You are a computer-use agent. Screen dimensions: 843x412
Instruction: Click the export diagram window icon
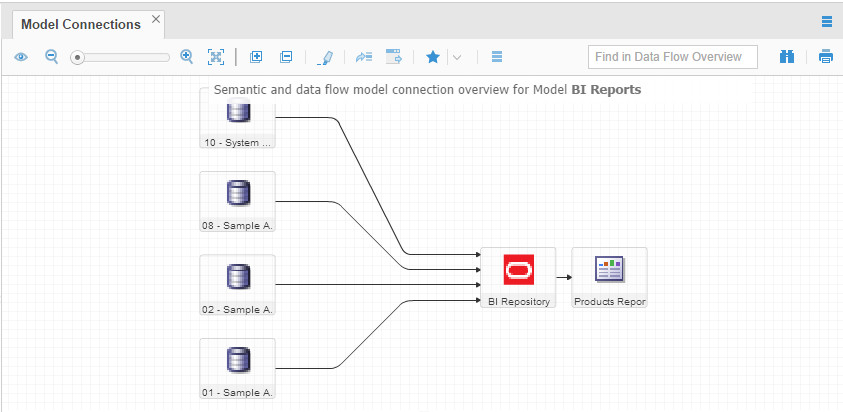click(x=394, y=57)
